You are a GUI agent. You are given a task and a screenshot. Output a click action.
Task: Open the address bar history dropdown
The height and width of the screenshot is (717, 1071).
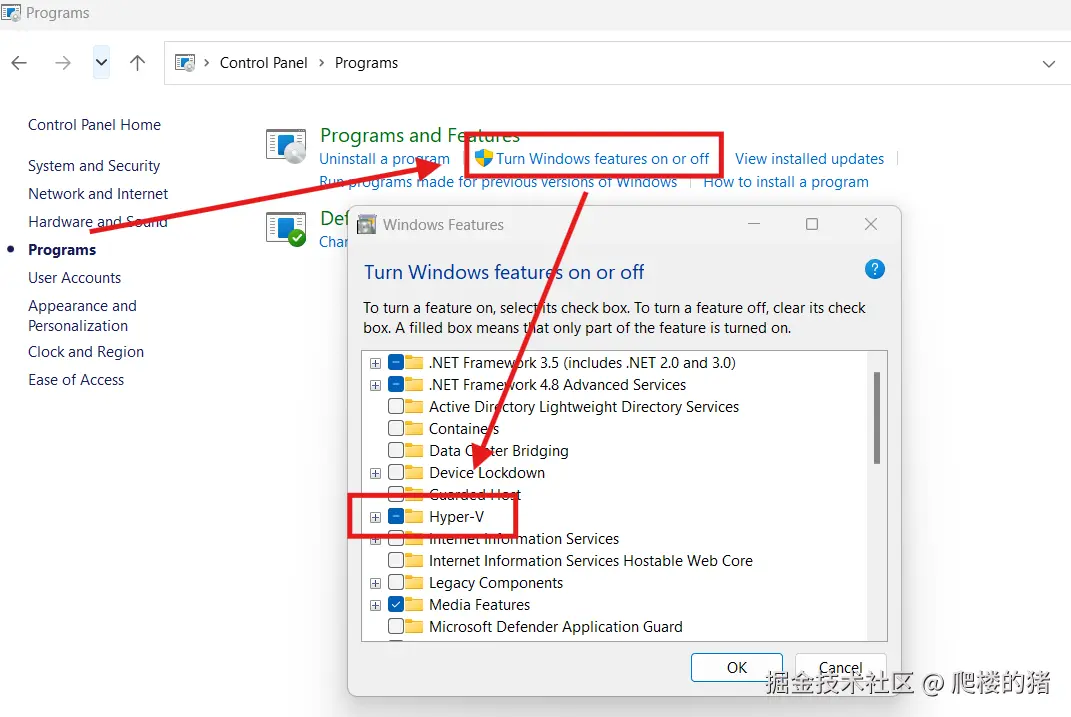(1048, 64)
